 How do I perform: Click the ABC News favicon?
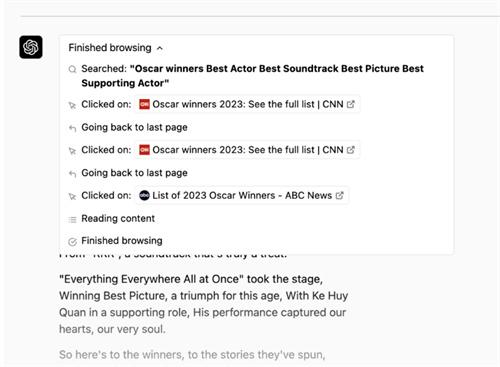tap(144, 195)
